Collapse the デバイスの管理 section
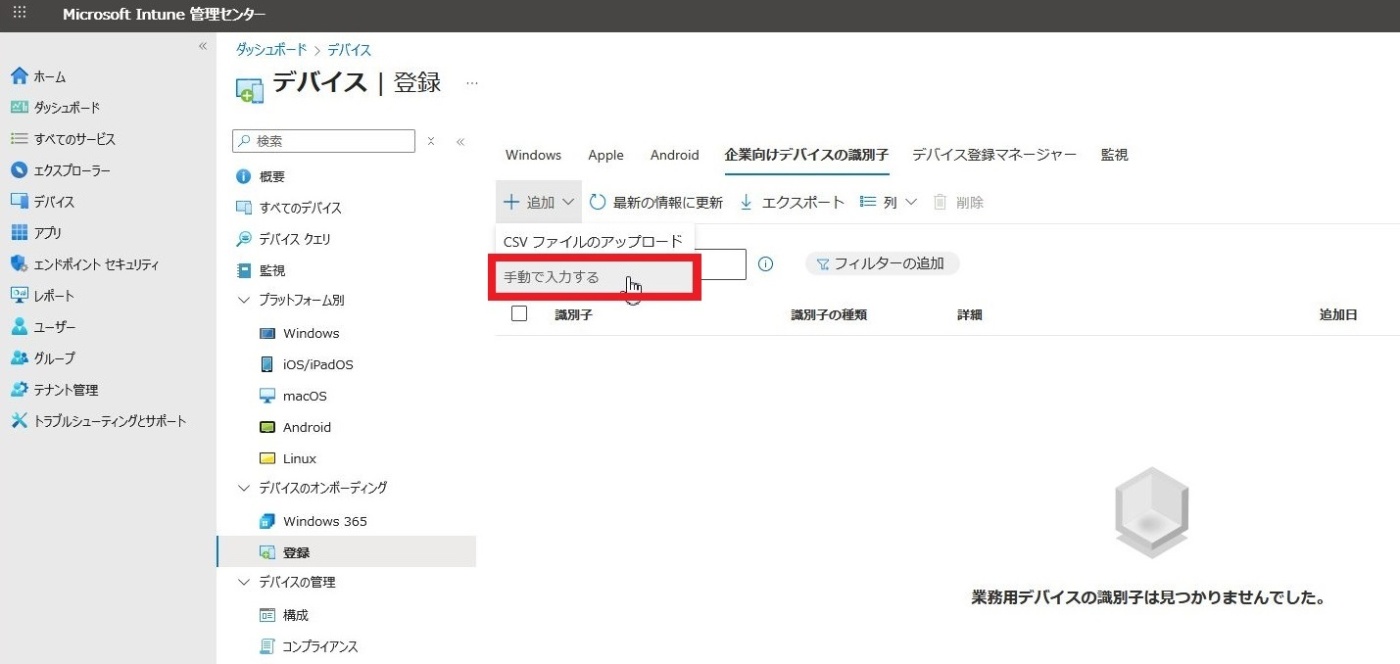The image size is (1400, 664). pos(244,582)
